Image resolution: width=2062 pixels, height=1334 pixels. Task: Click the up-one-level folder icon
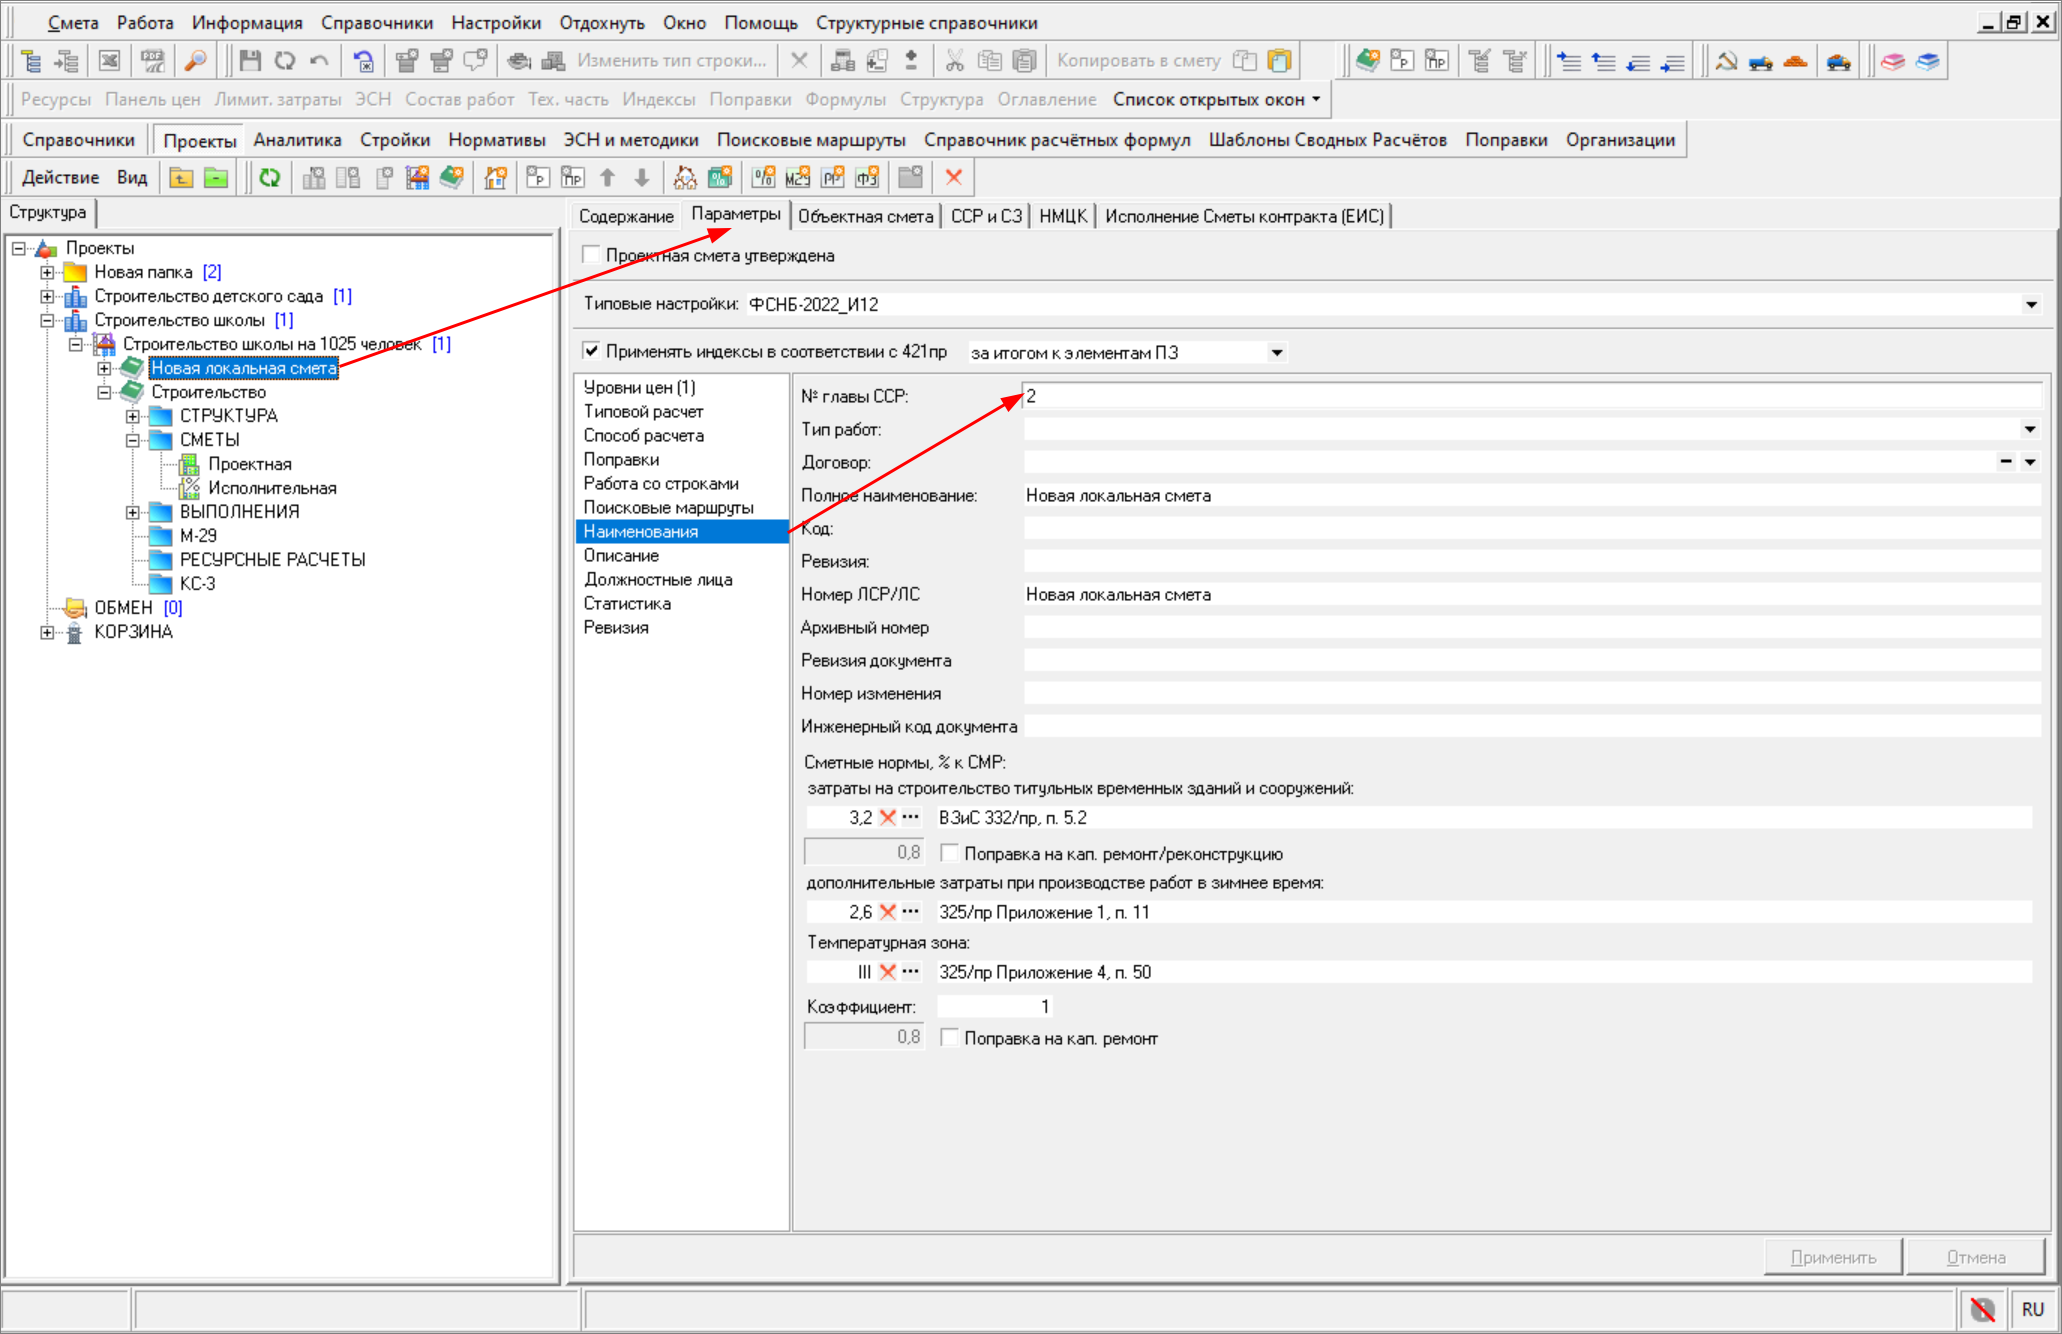[181, 178]
